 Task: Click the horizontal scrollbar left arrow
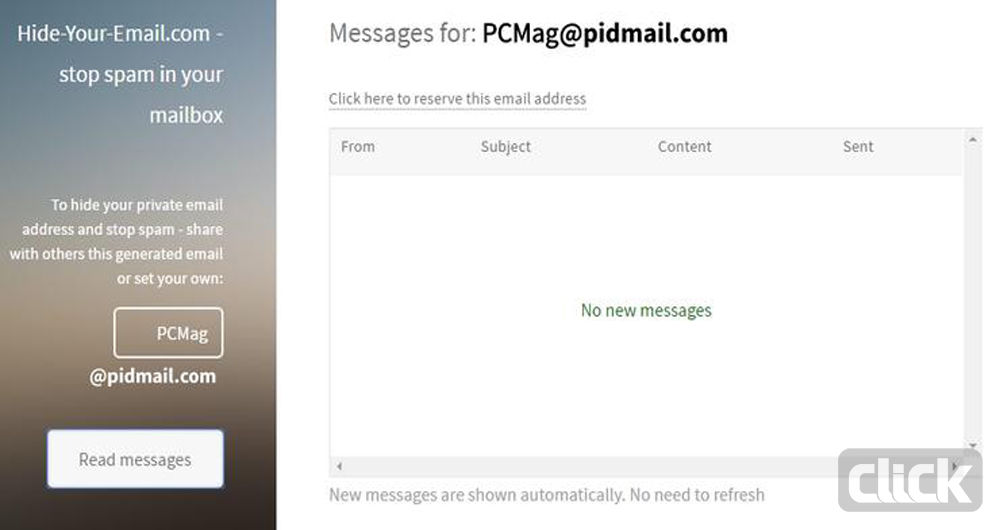click(339, 466)
